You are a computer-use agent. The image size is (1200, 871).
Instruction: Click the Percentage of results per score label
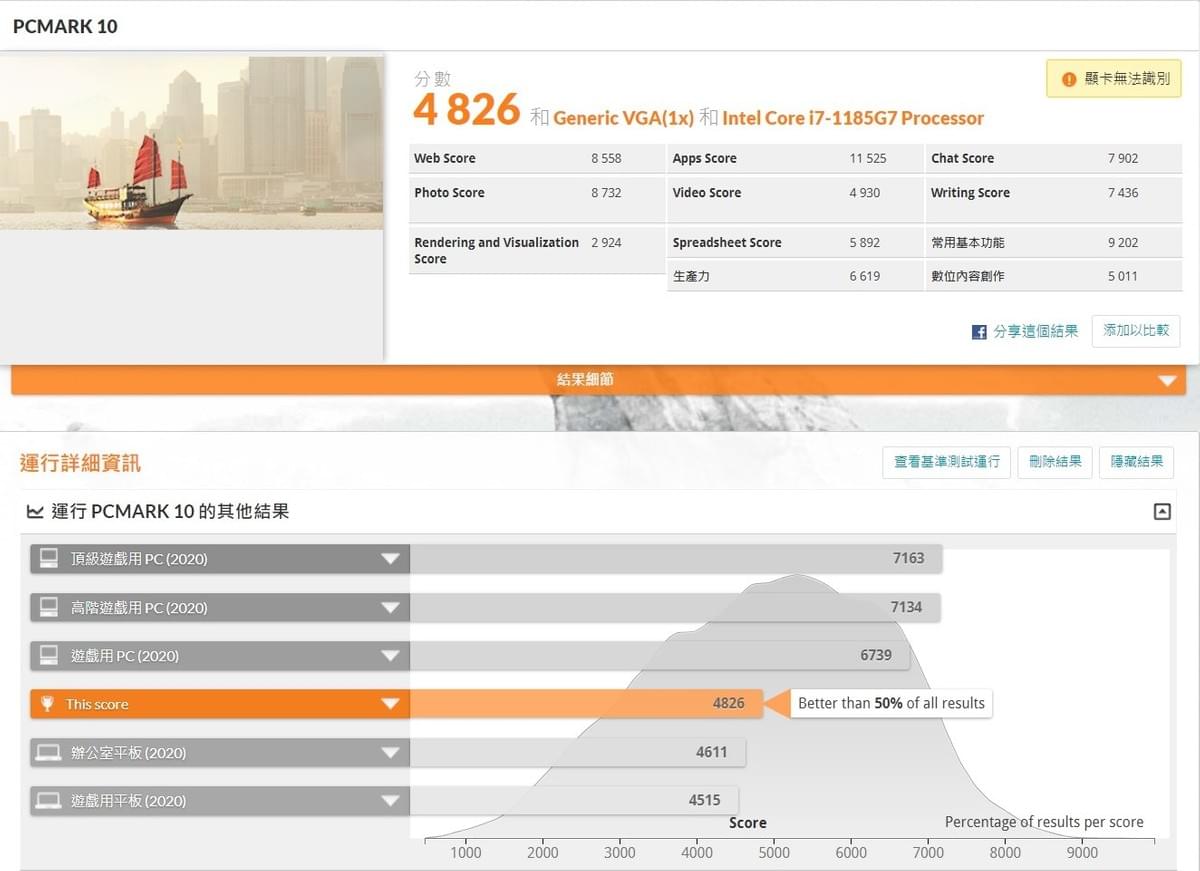pyautogui.click(x=1044, y=822)
